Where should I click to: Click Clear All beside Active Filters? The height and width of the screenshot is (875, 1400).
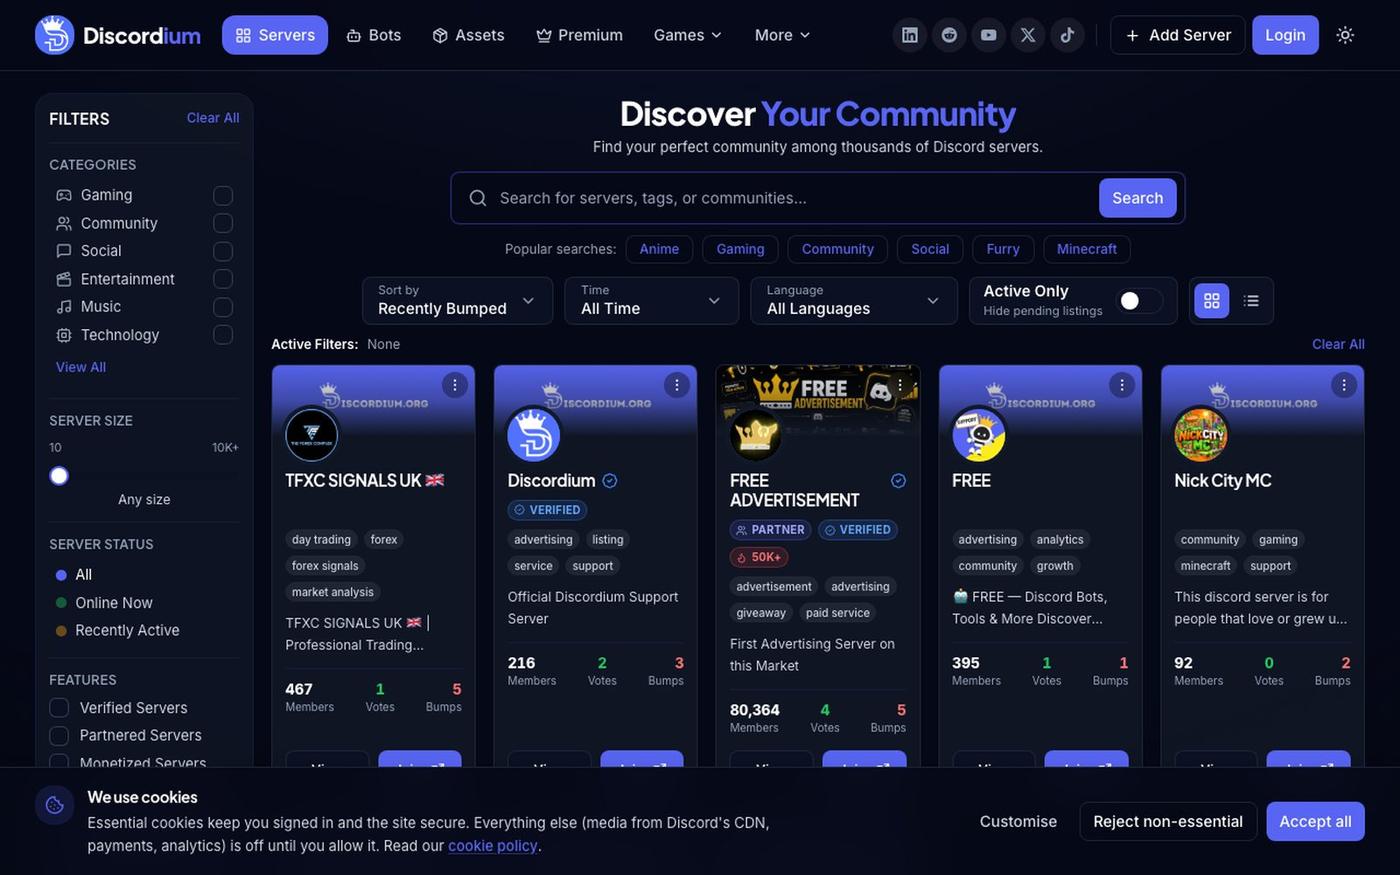pos(1338,344)
